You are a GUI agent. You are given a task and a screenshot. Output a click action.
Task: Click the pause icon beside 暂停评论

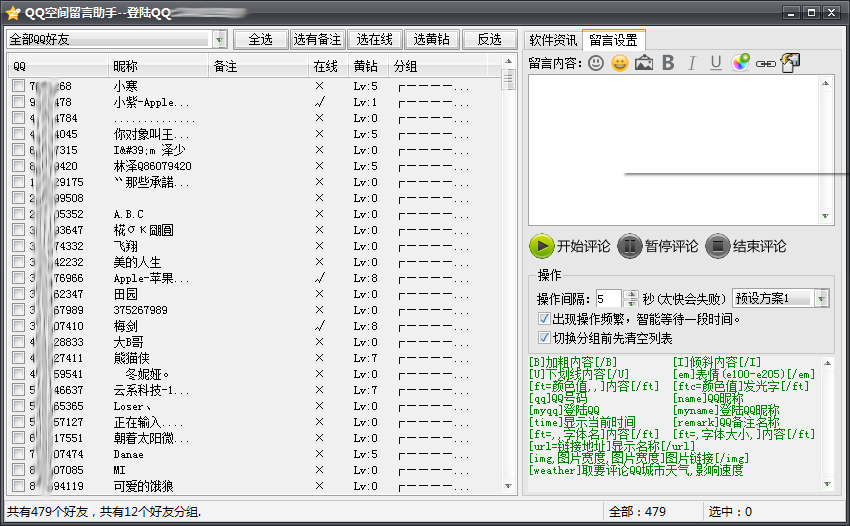pos(629,246)
